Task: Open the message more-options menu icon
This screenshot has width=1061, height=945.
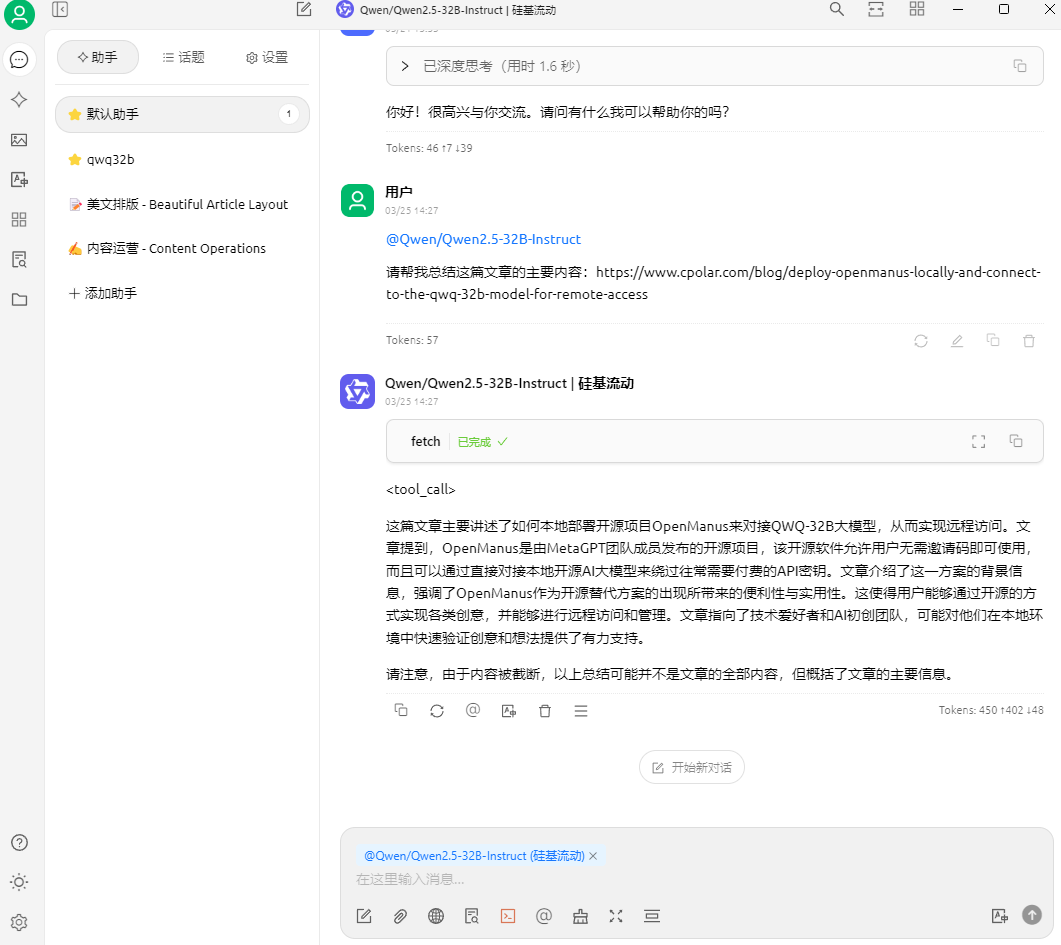Action: click(x=581, y=711)
